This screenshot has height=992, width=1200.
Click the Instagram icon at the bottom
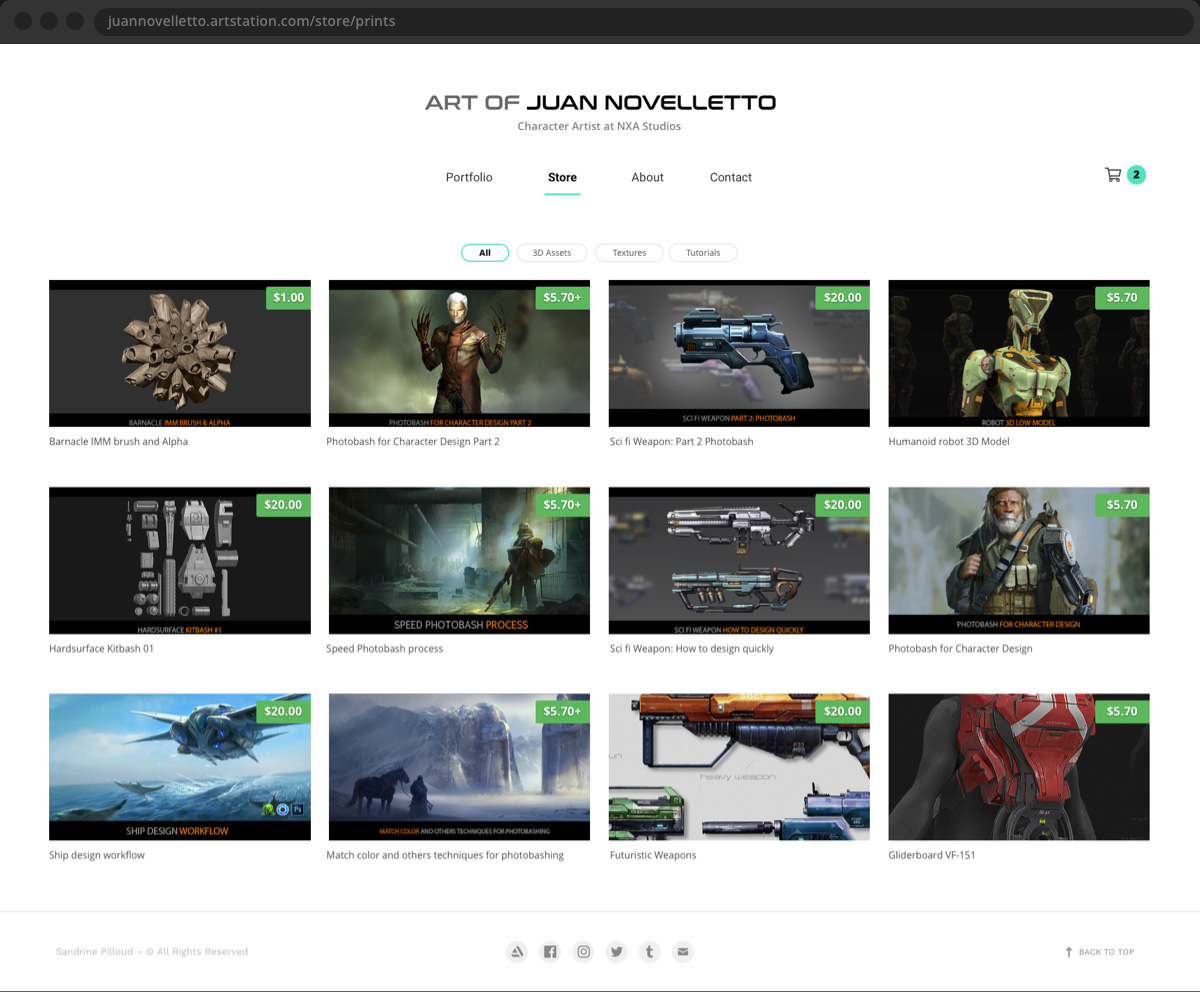(x=583, y=951)
